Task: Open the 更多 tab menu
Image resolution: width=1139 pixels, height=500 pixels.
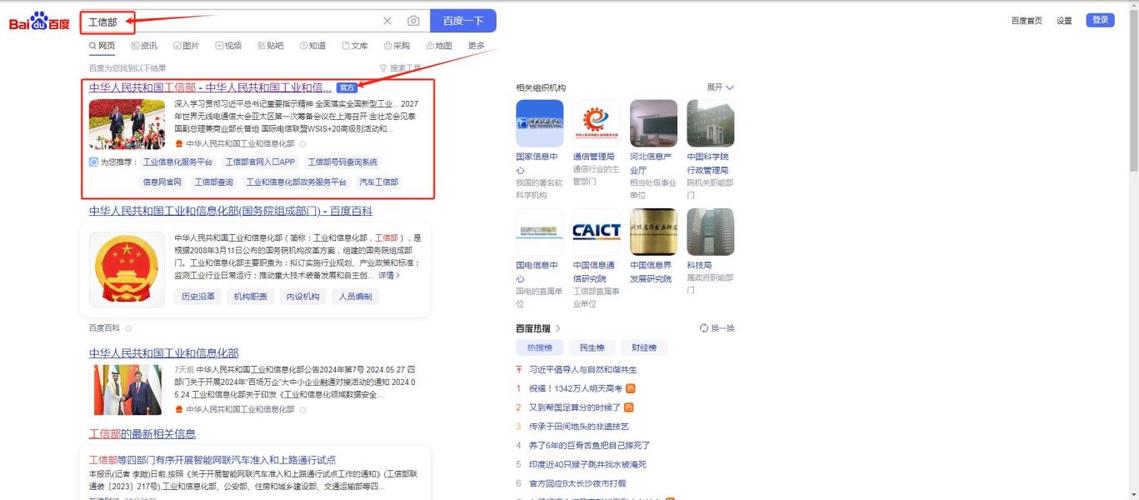Action: tap(477, 46)
